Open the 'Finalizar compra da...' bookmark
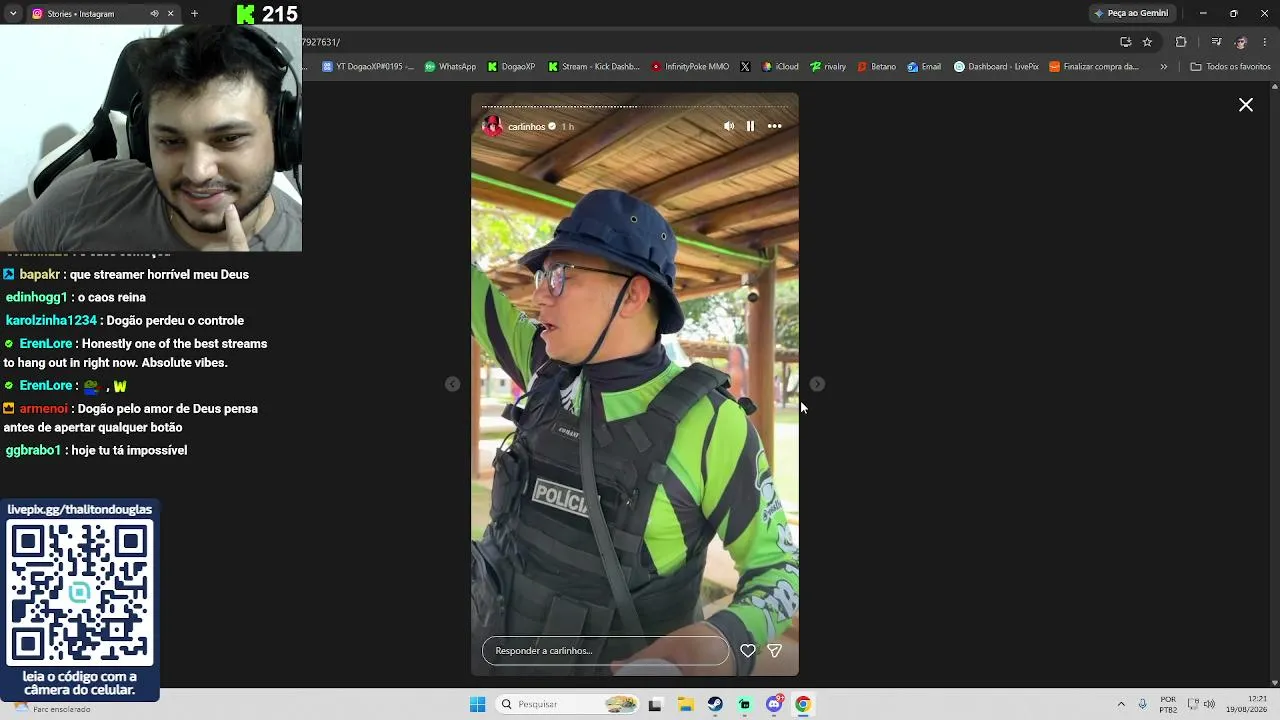This screenshot has width=1280, height=720. point(1094,67)
